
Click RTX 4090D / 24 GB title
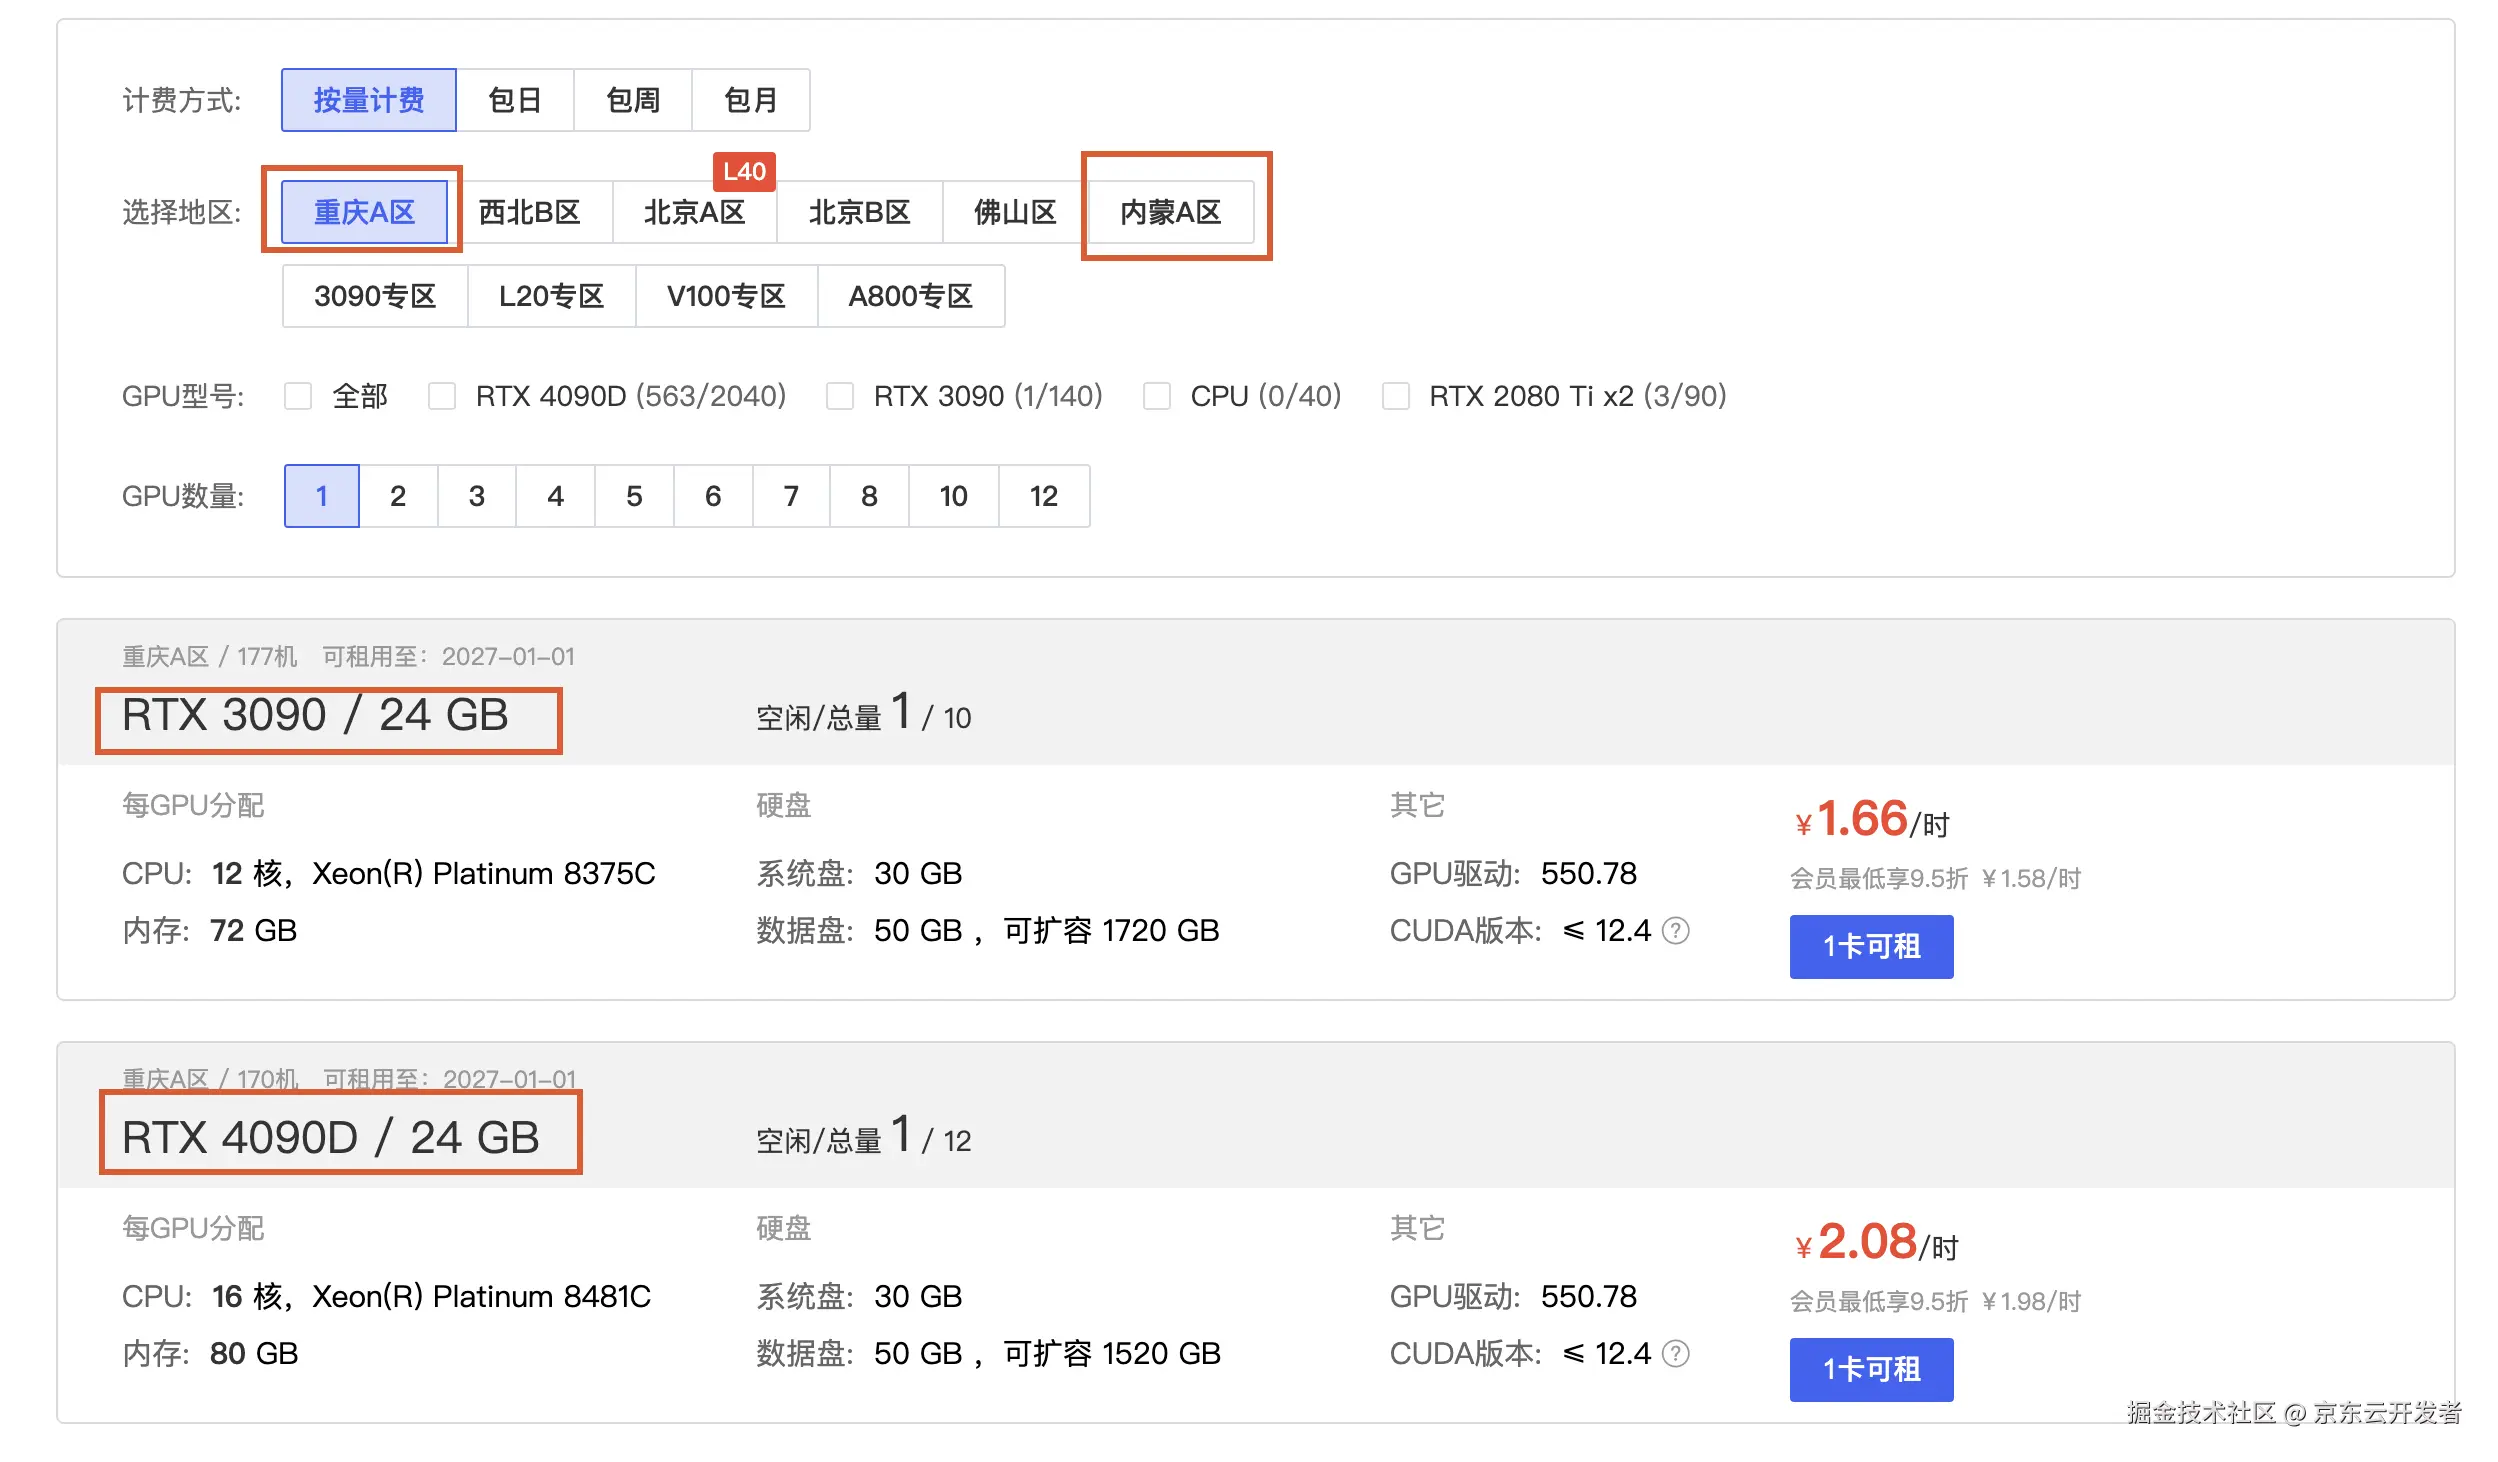pos(331,1137)
